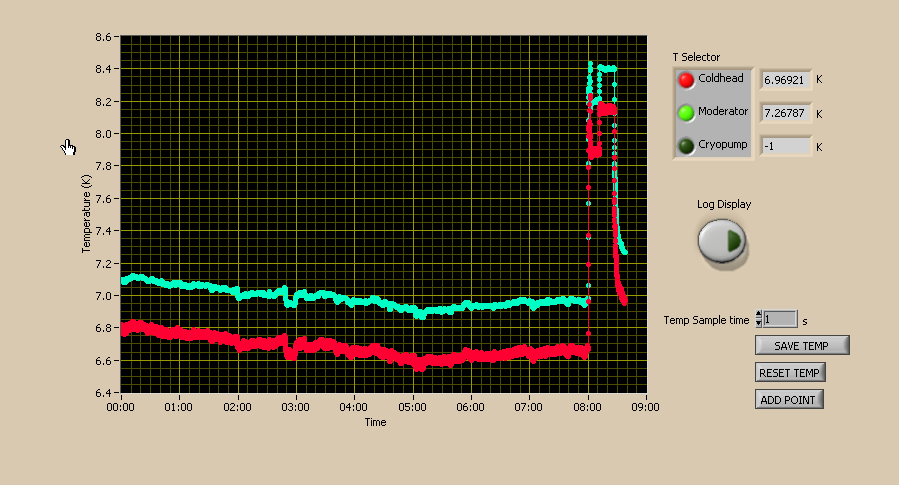Toggle the green Moderator indicator light
The width and height of the screenshot is (899, 485).
[x=686, y=113]
